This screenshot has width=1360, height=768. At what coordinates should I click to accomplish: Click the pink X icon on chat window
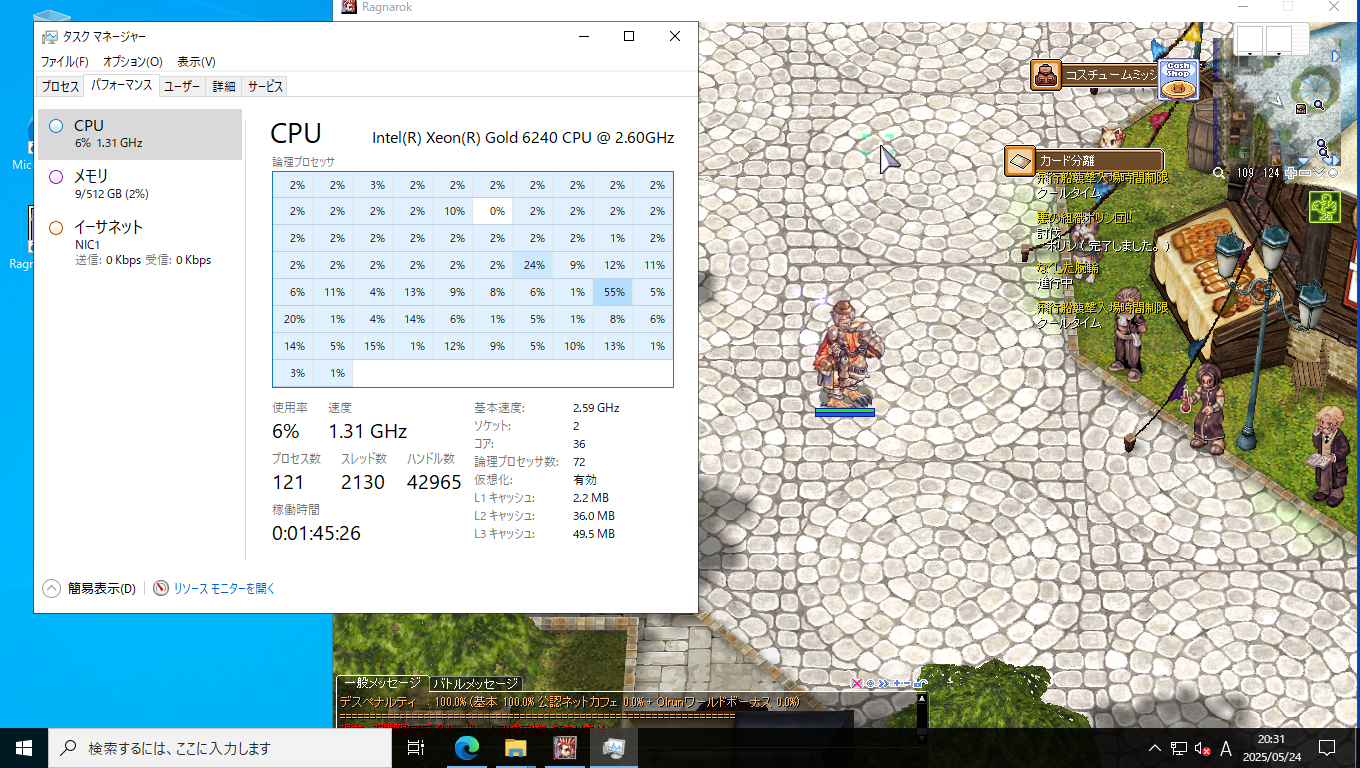point(857,683)
